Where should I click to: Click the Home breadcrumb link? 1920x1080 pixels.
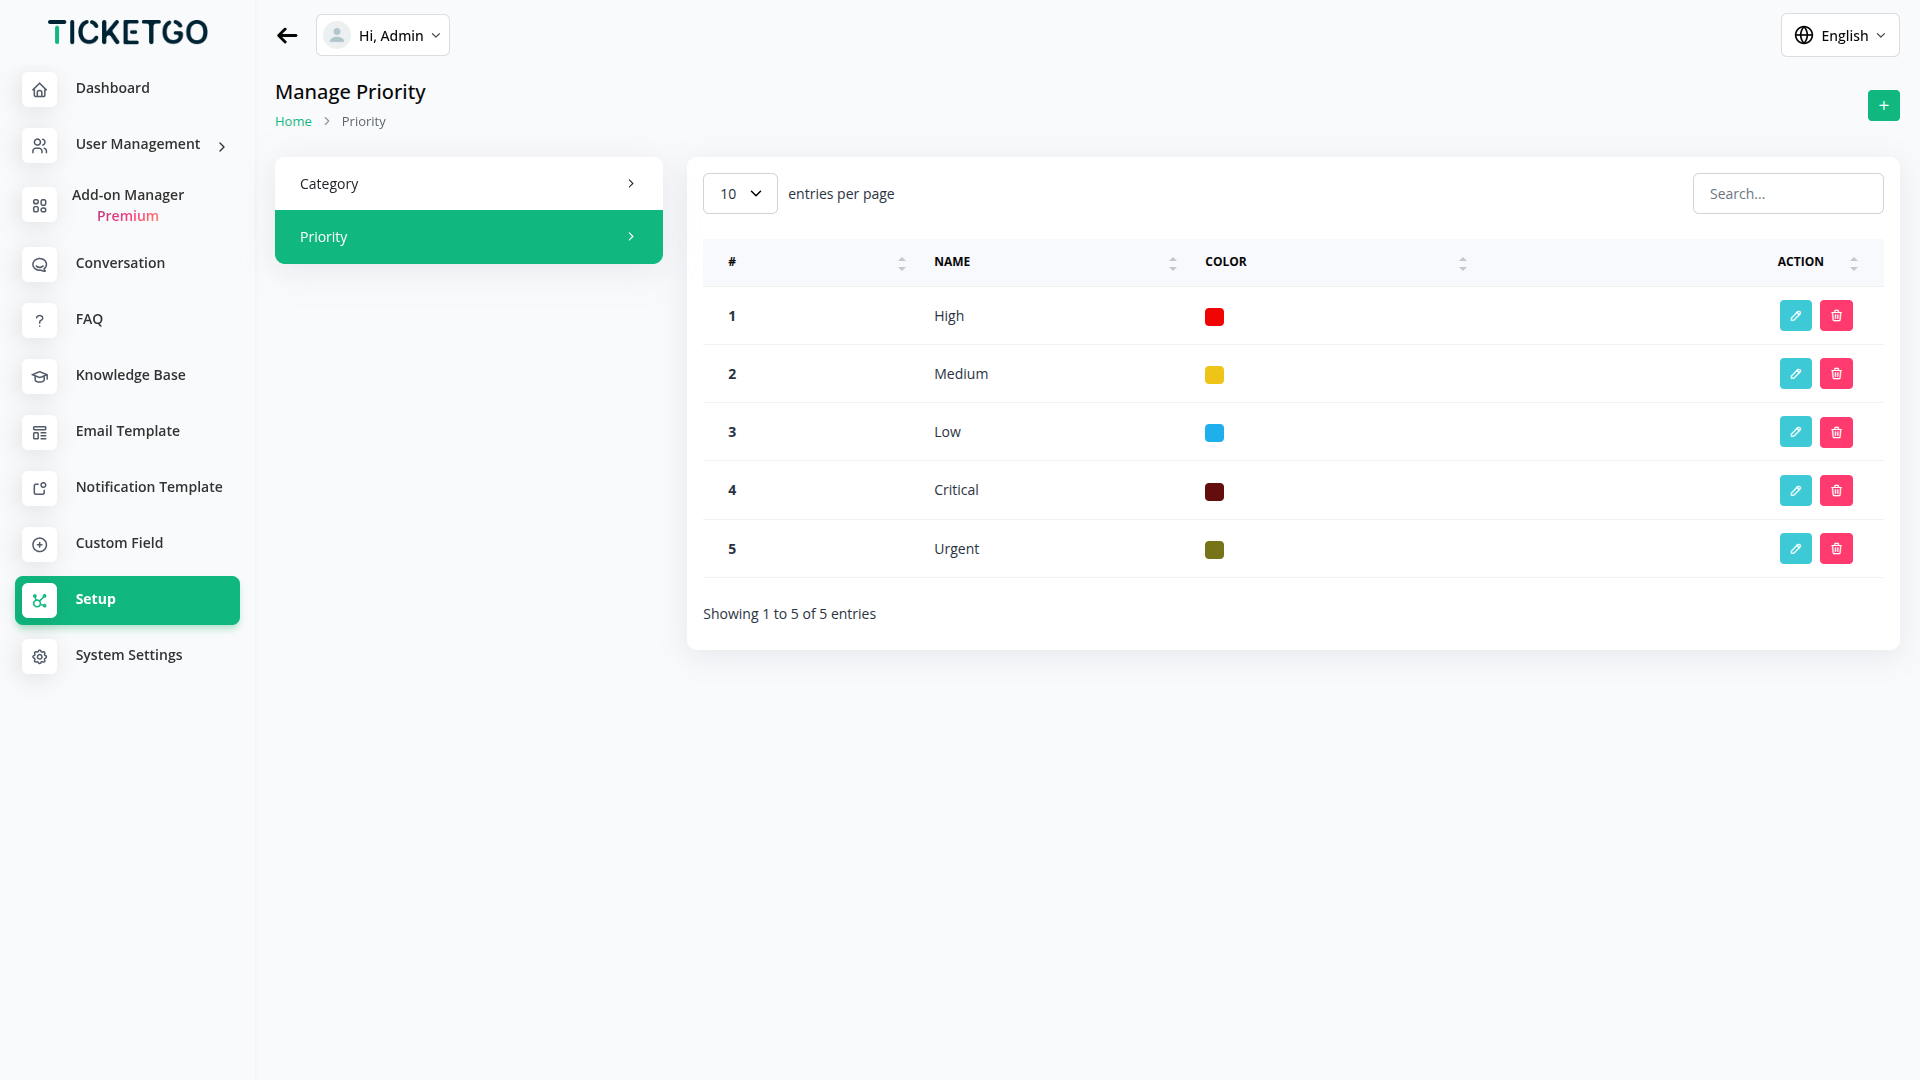[x=293, y=122]
